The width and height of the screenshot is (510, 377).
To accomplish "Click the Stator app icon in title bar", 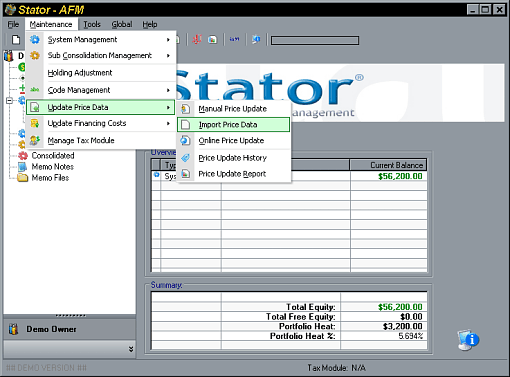I will [10, 10].
